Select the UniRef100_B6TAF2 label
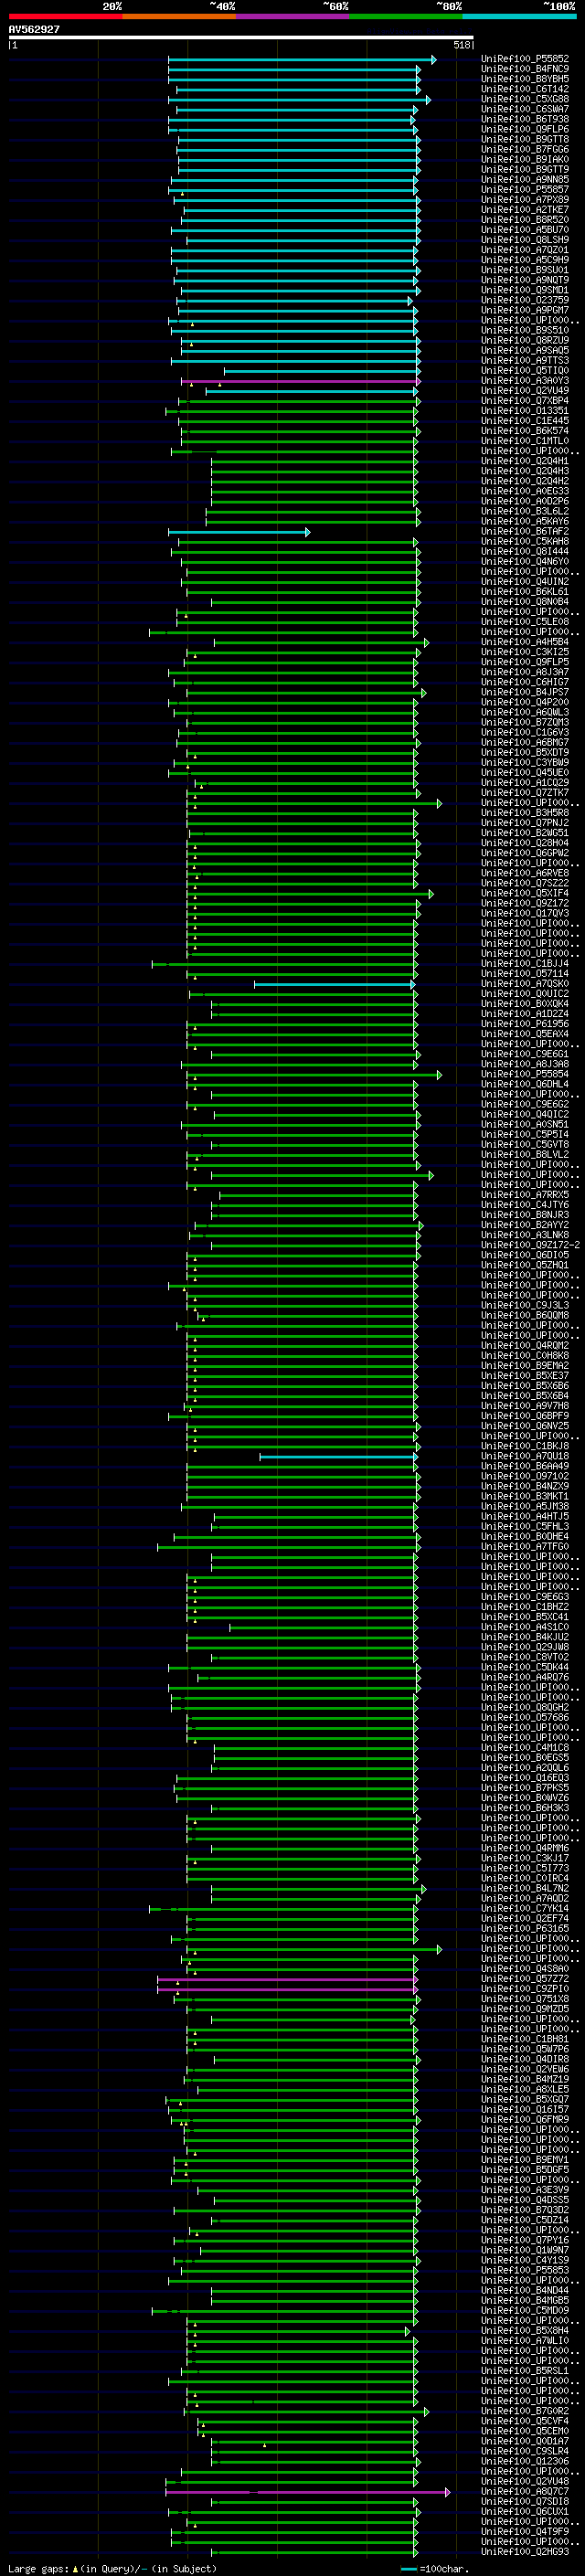 pos(525,532)
